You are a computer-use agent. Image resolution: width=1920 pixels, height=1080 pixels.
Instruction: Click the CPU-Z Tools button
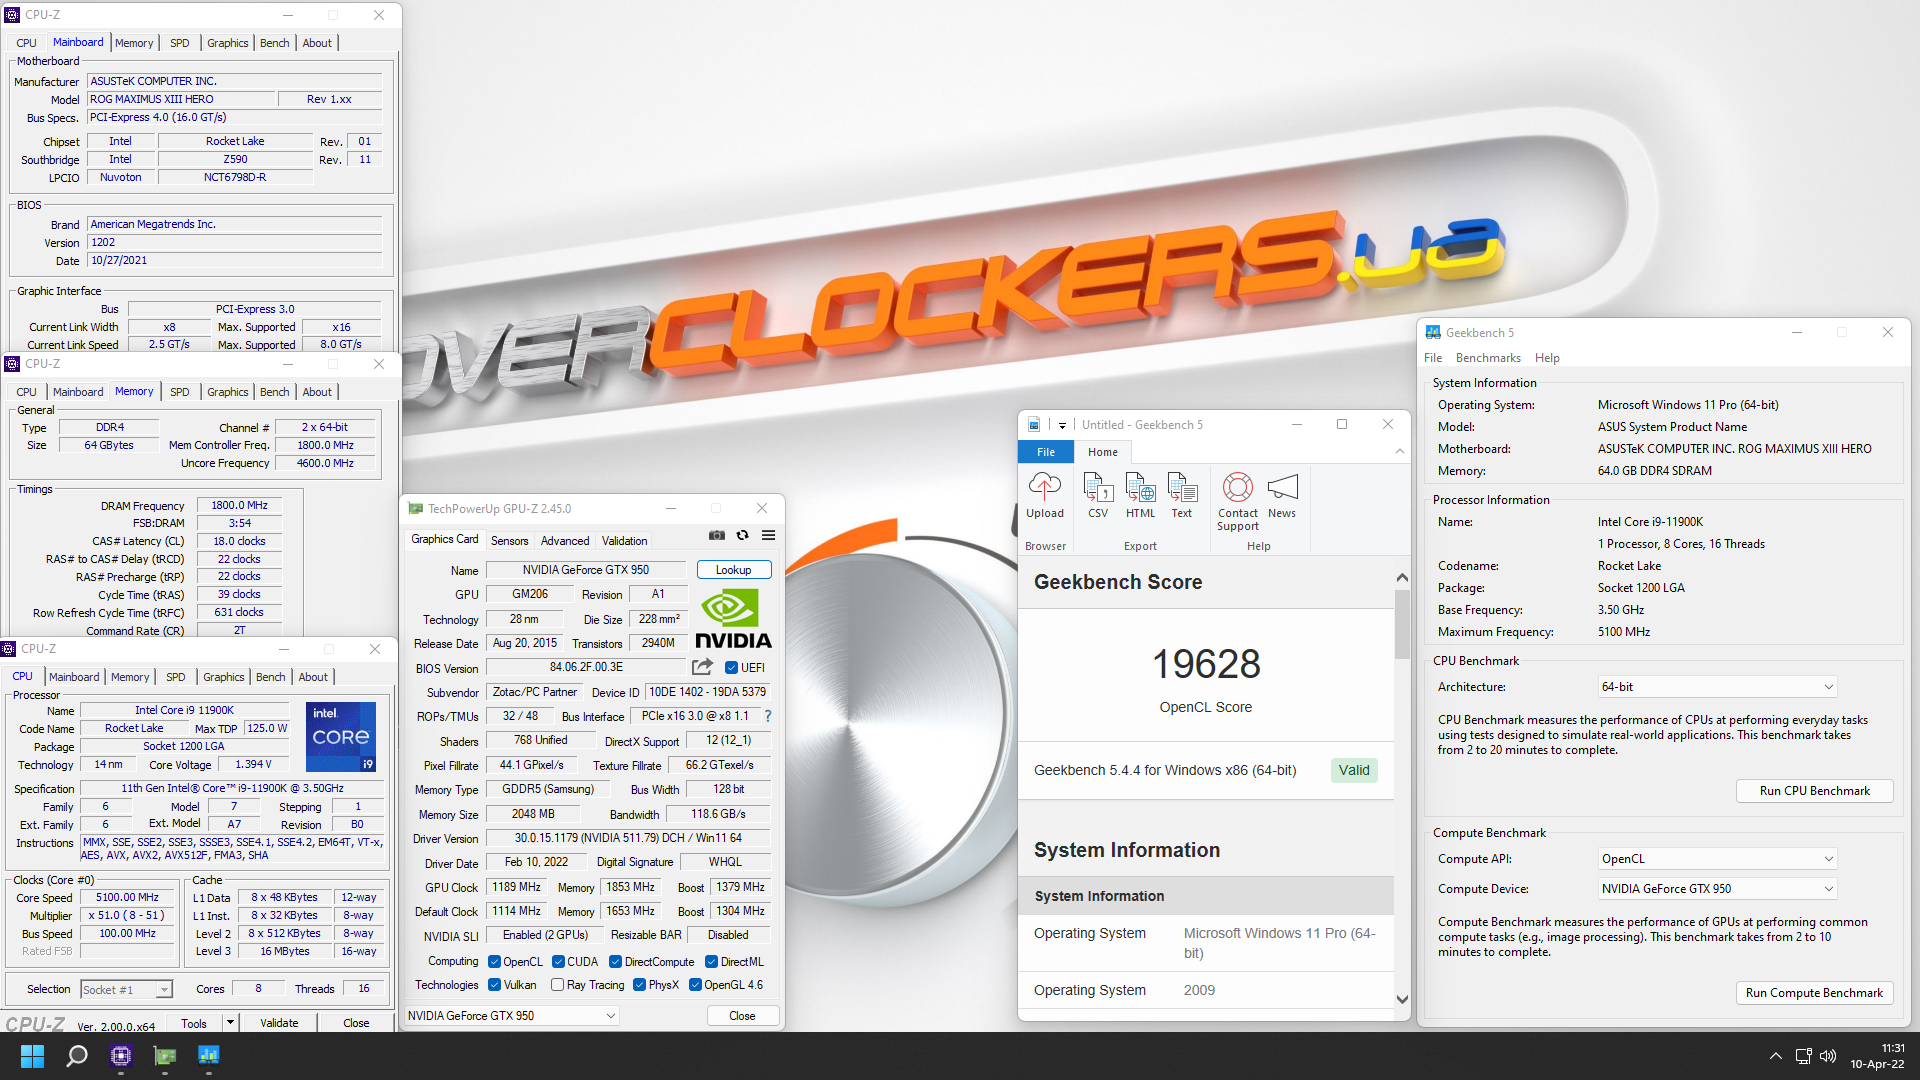click(x=194, y=1023)
